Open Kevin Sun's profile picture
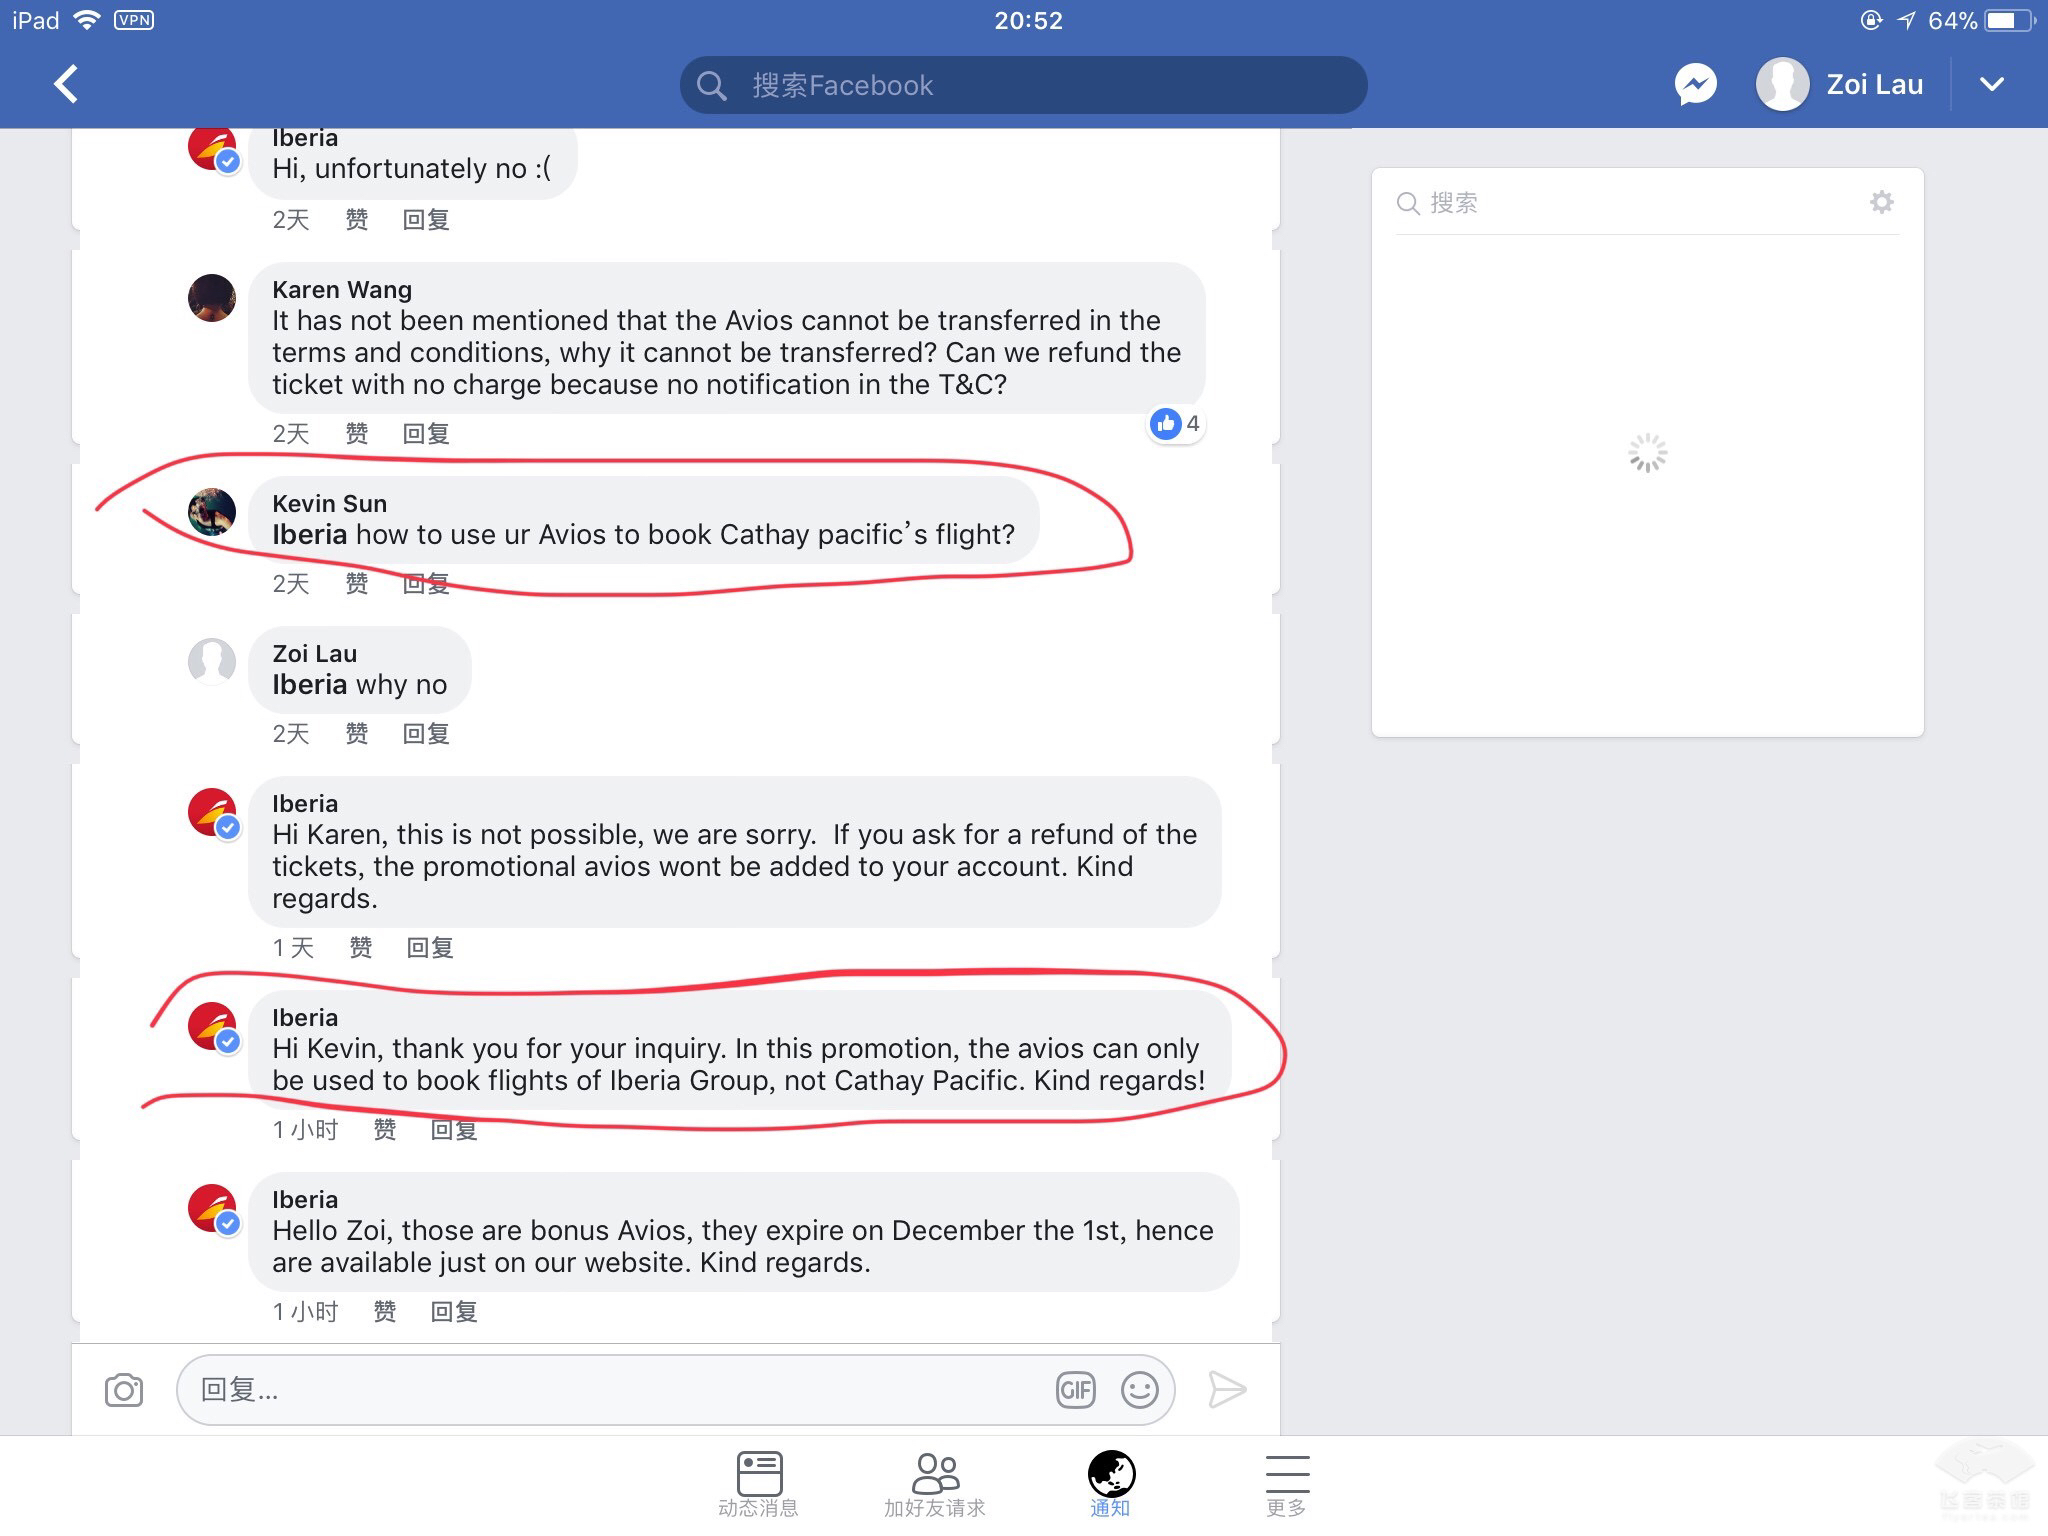The height and width of the screenshot is (1536, 2048). pyautogui.click(x=212, y=512)
